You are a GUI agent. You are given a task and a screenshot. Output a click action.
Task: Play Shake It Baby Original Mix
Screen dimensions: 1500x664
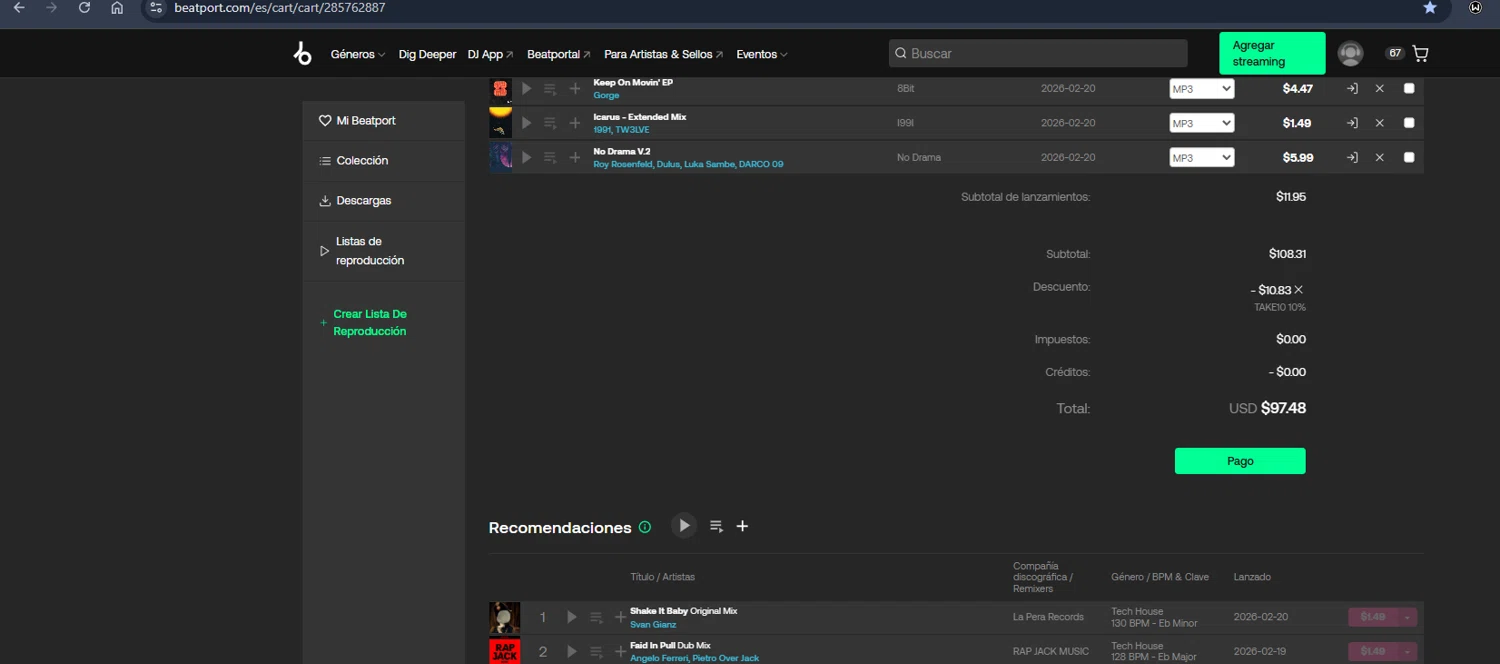pos(572,617)
